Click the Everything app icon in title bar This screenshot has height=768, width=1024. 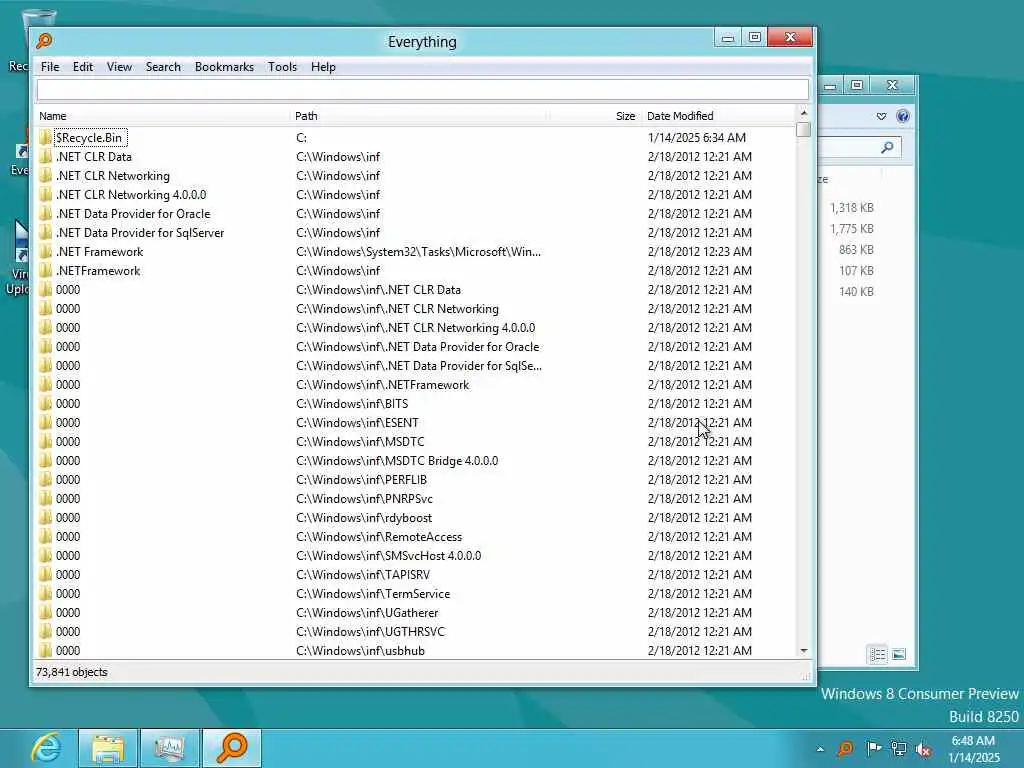coord(44,41)
